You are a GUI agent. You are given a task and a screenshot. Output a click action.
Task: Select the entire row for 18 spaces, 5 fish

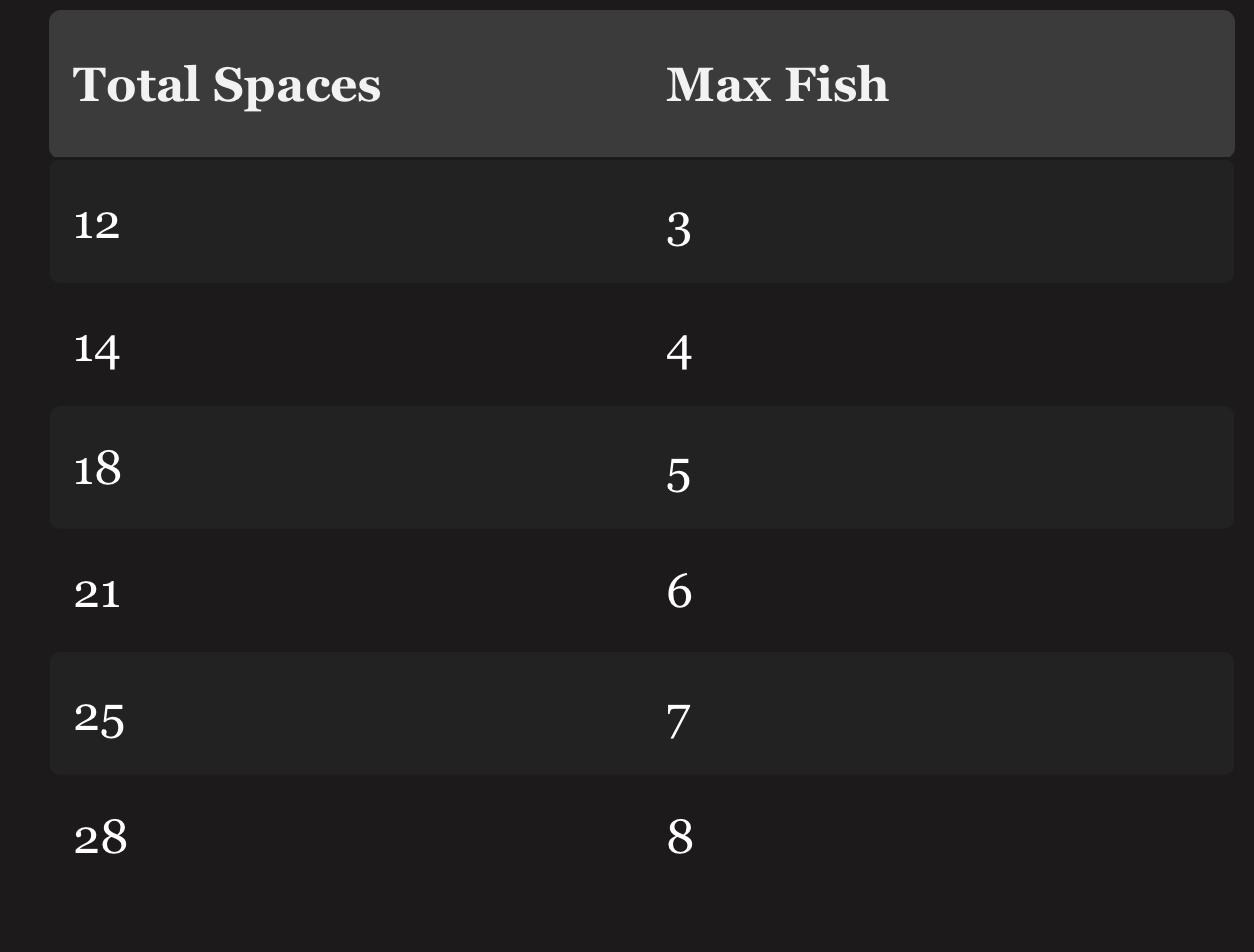(642, 467)
